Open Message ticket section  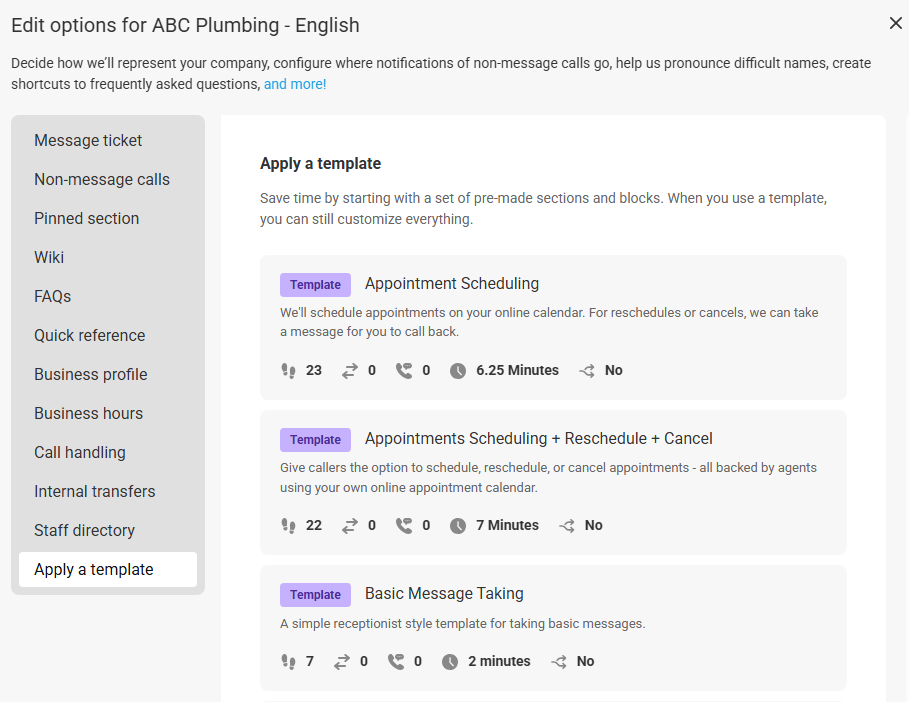coord(108,140)
